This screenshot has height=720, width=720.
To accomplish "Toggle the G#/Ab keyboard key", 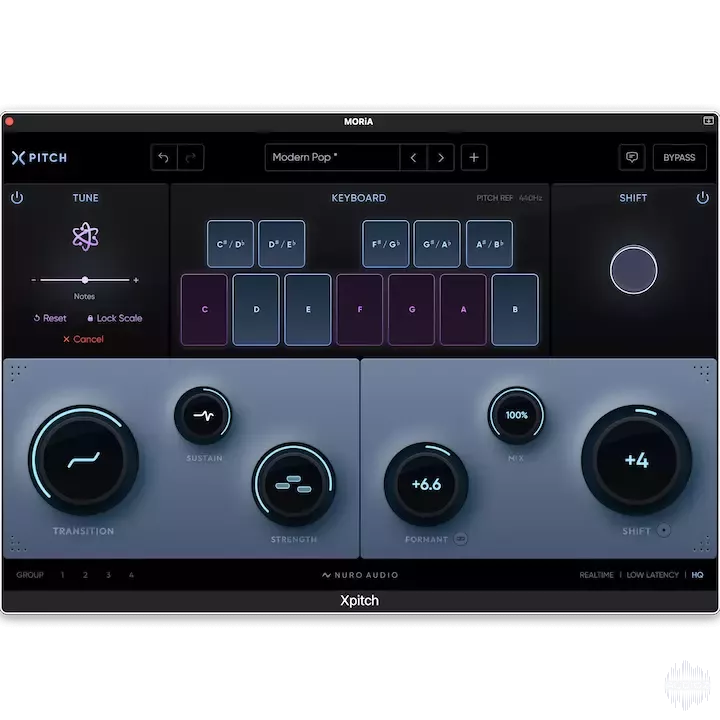I will [x=437, y=244].
